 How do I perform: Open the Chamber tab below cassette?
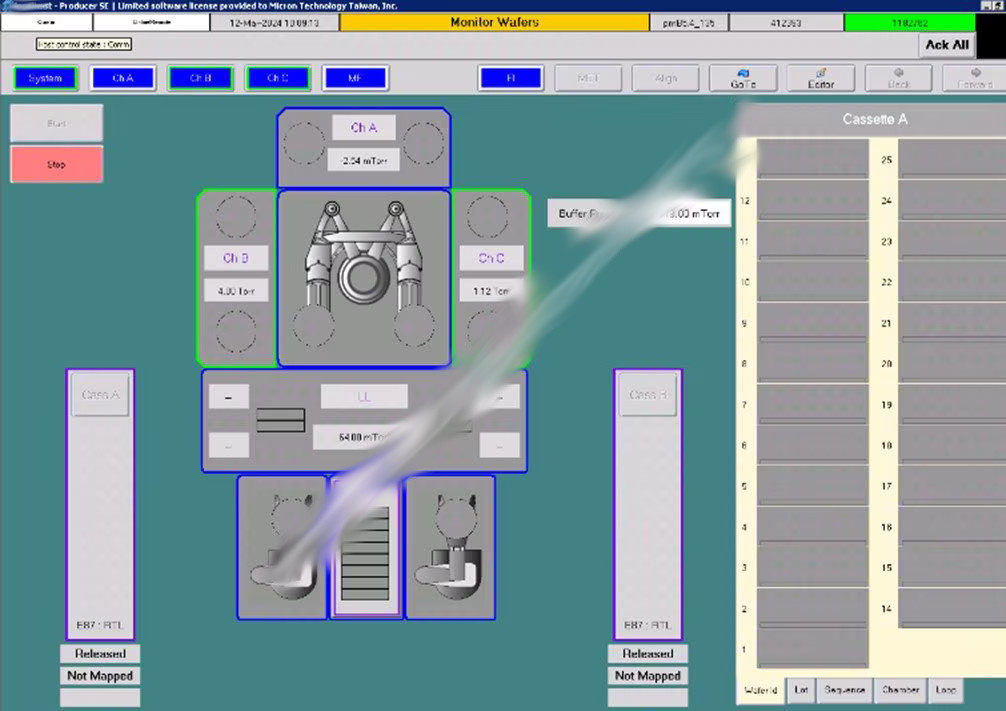point(901,690)
